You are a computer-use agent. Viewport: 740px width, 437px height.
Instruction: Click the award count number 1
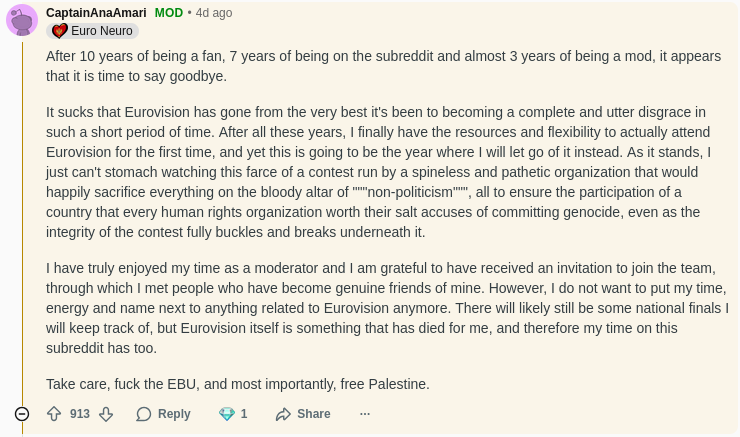244,414
